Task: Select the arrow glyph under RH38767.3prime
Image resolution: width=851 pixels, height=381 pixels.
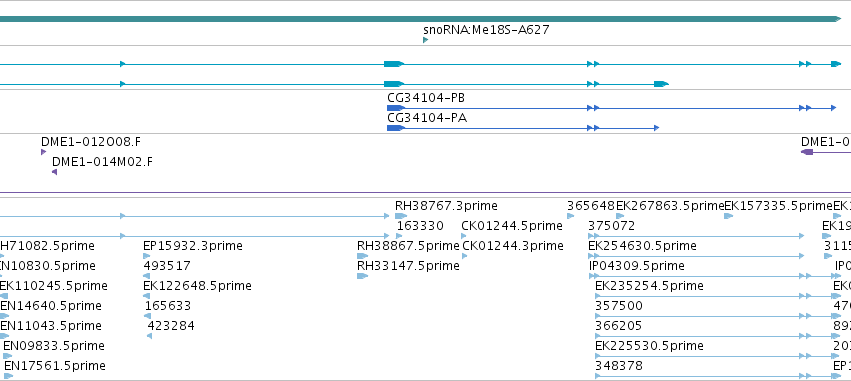Action: click(x=401, y=216)
